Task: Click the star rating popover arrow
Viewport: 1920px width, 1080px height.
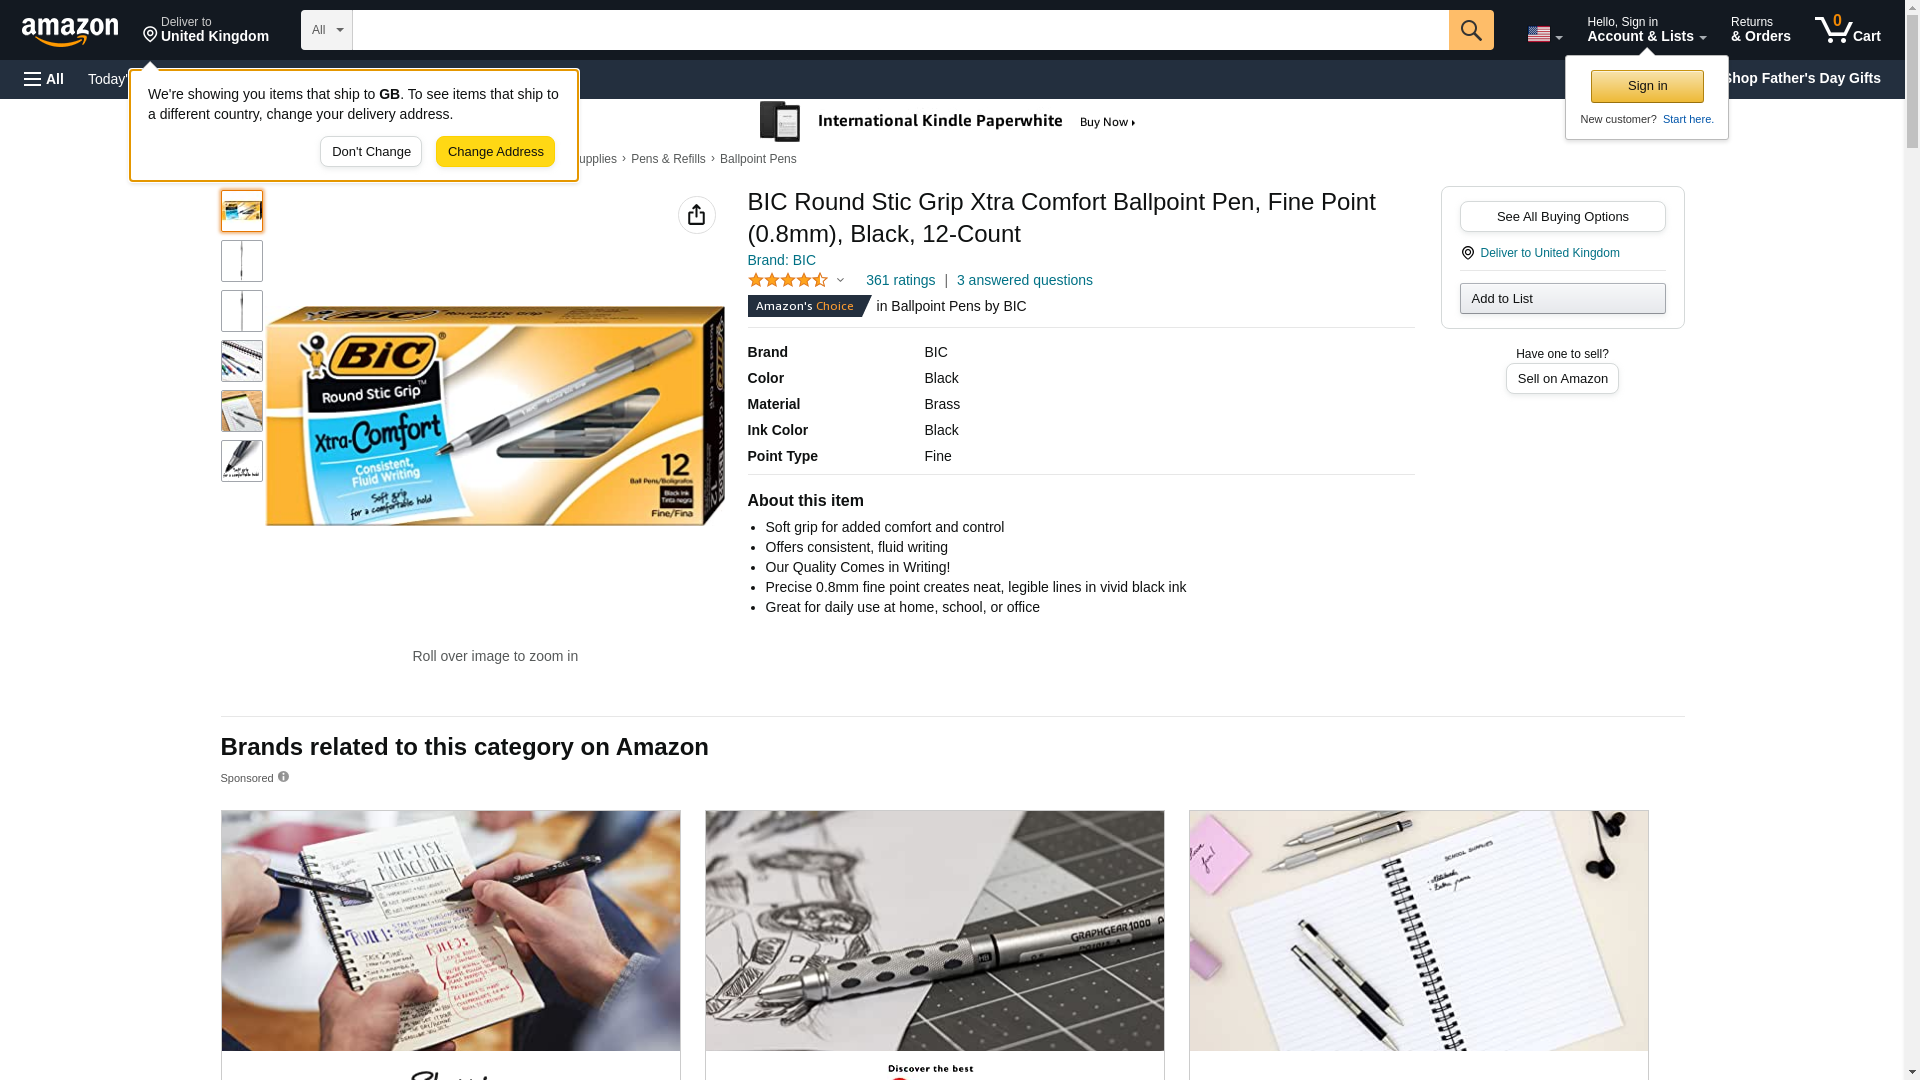Action: coord(840,281)
